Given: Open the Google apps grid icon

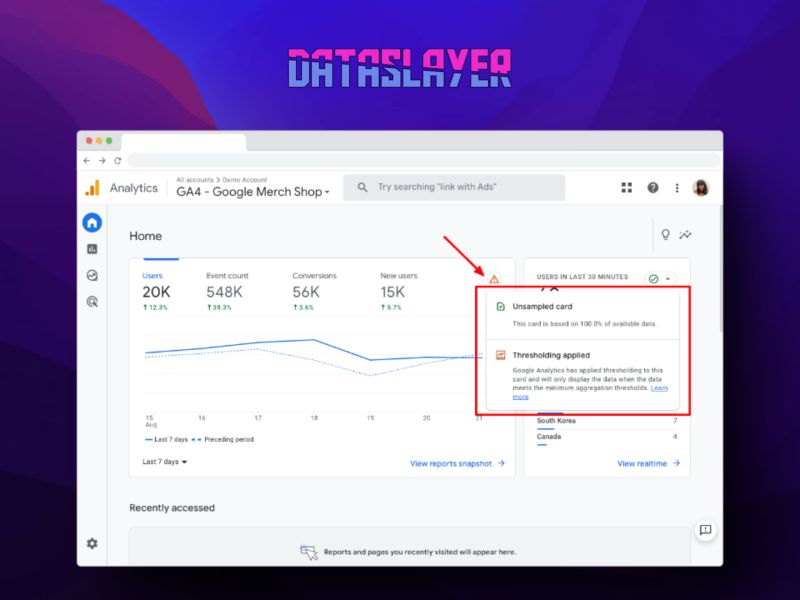Looking at the screenshot, I should pyautogui.click(x=627, y=188).
